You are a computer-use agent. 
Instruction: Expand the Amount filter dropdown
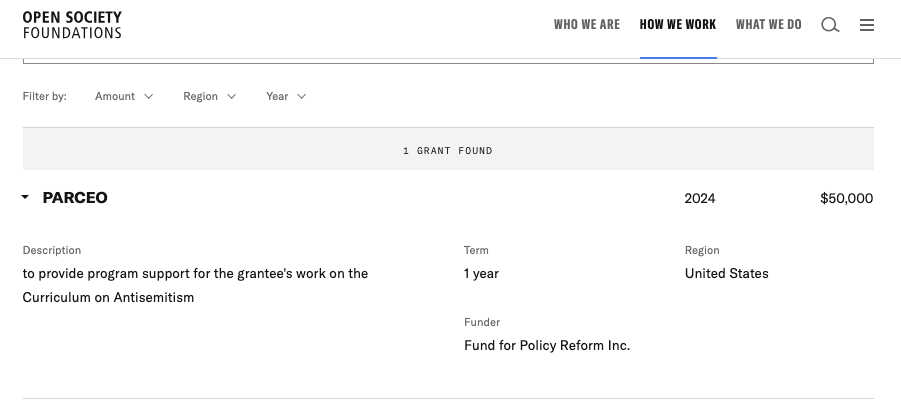[x=124, y=96]
